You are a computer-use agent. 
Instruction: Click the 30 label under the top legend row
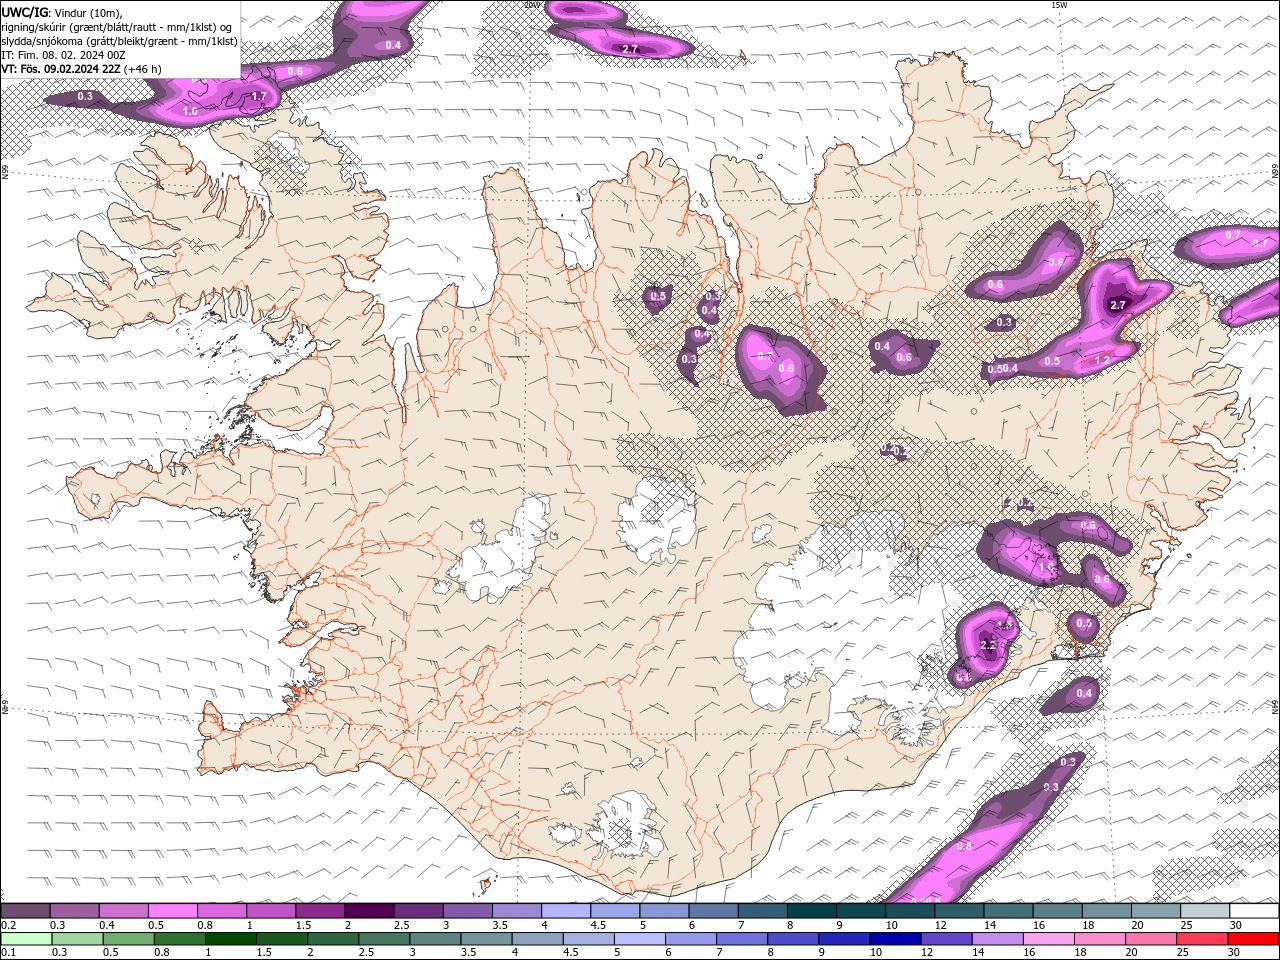[x=1236, y=925]
